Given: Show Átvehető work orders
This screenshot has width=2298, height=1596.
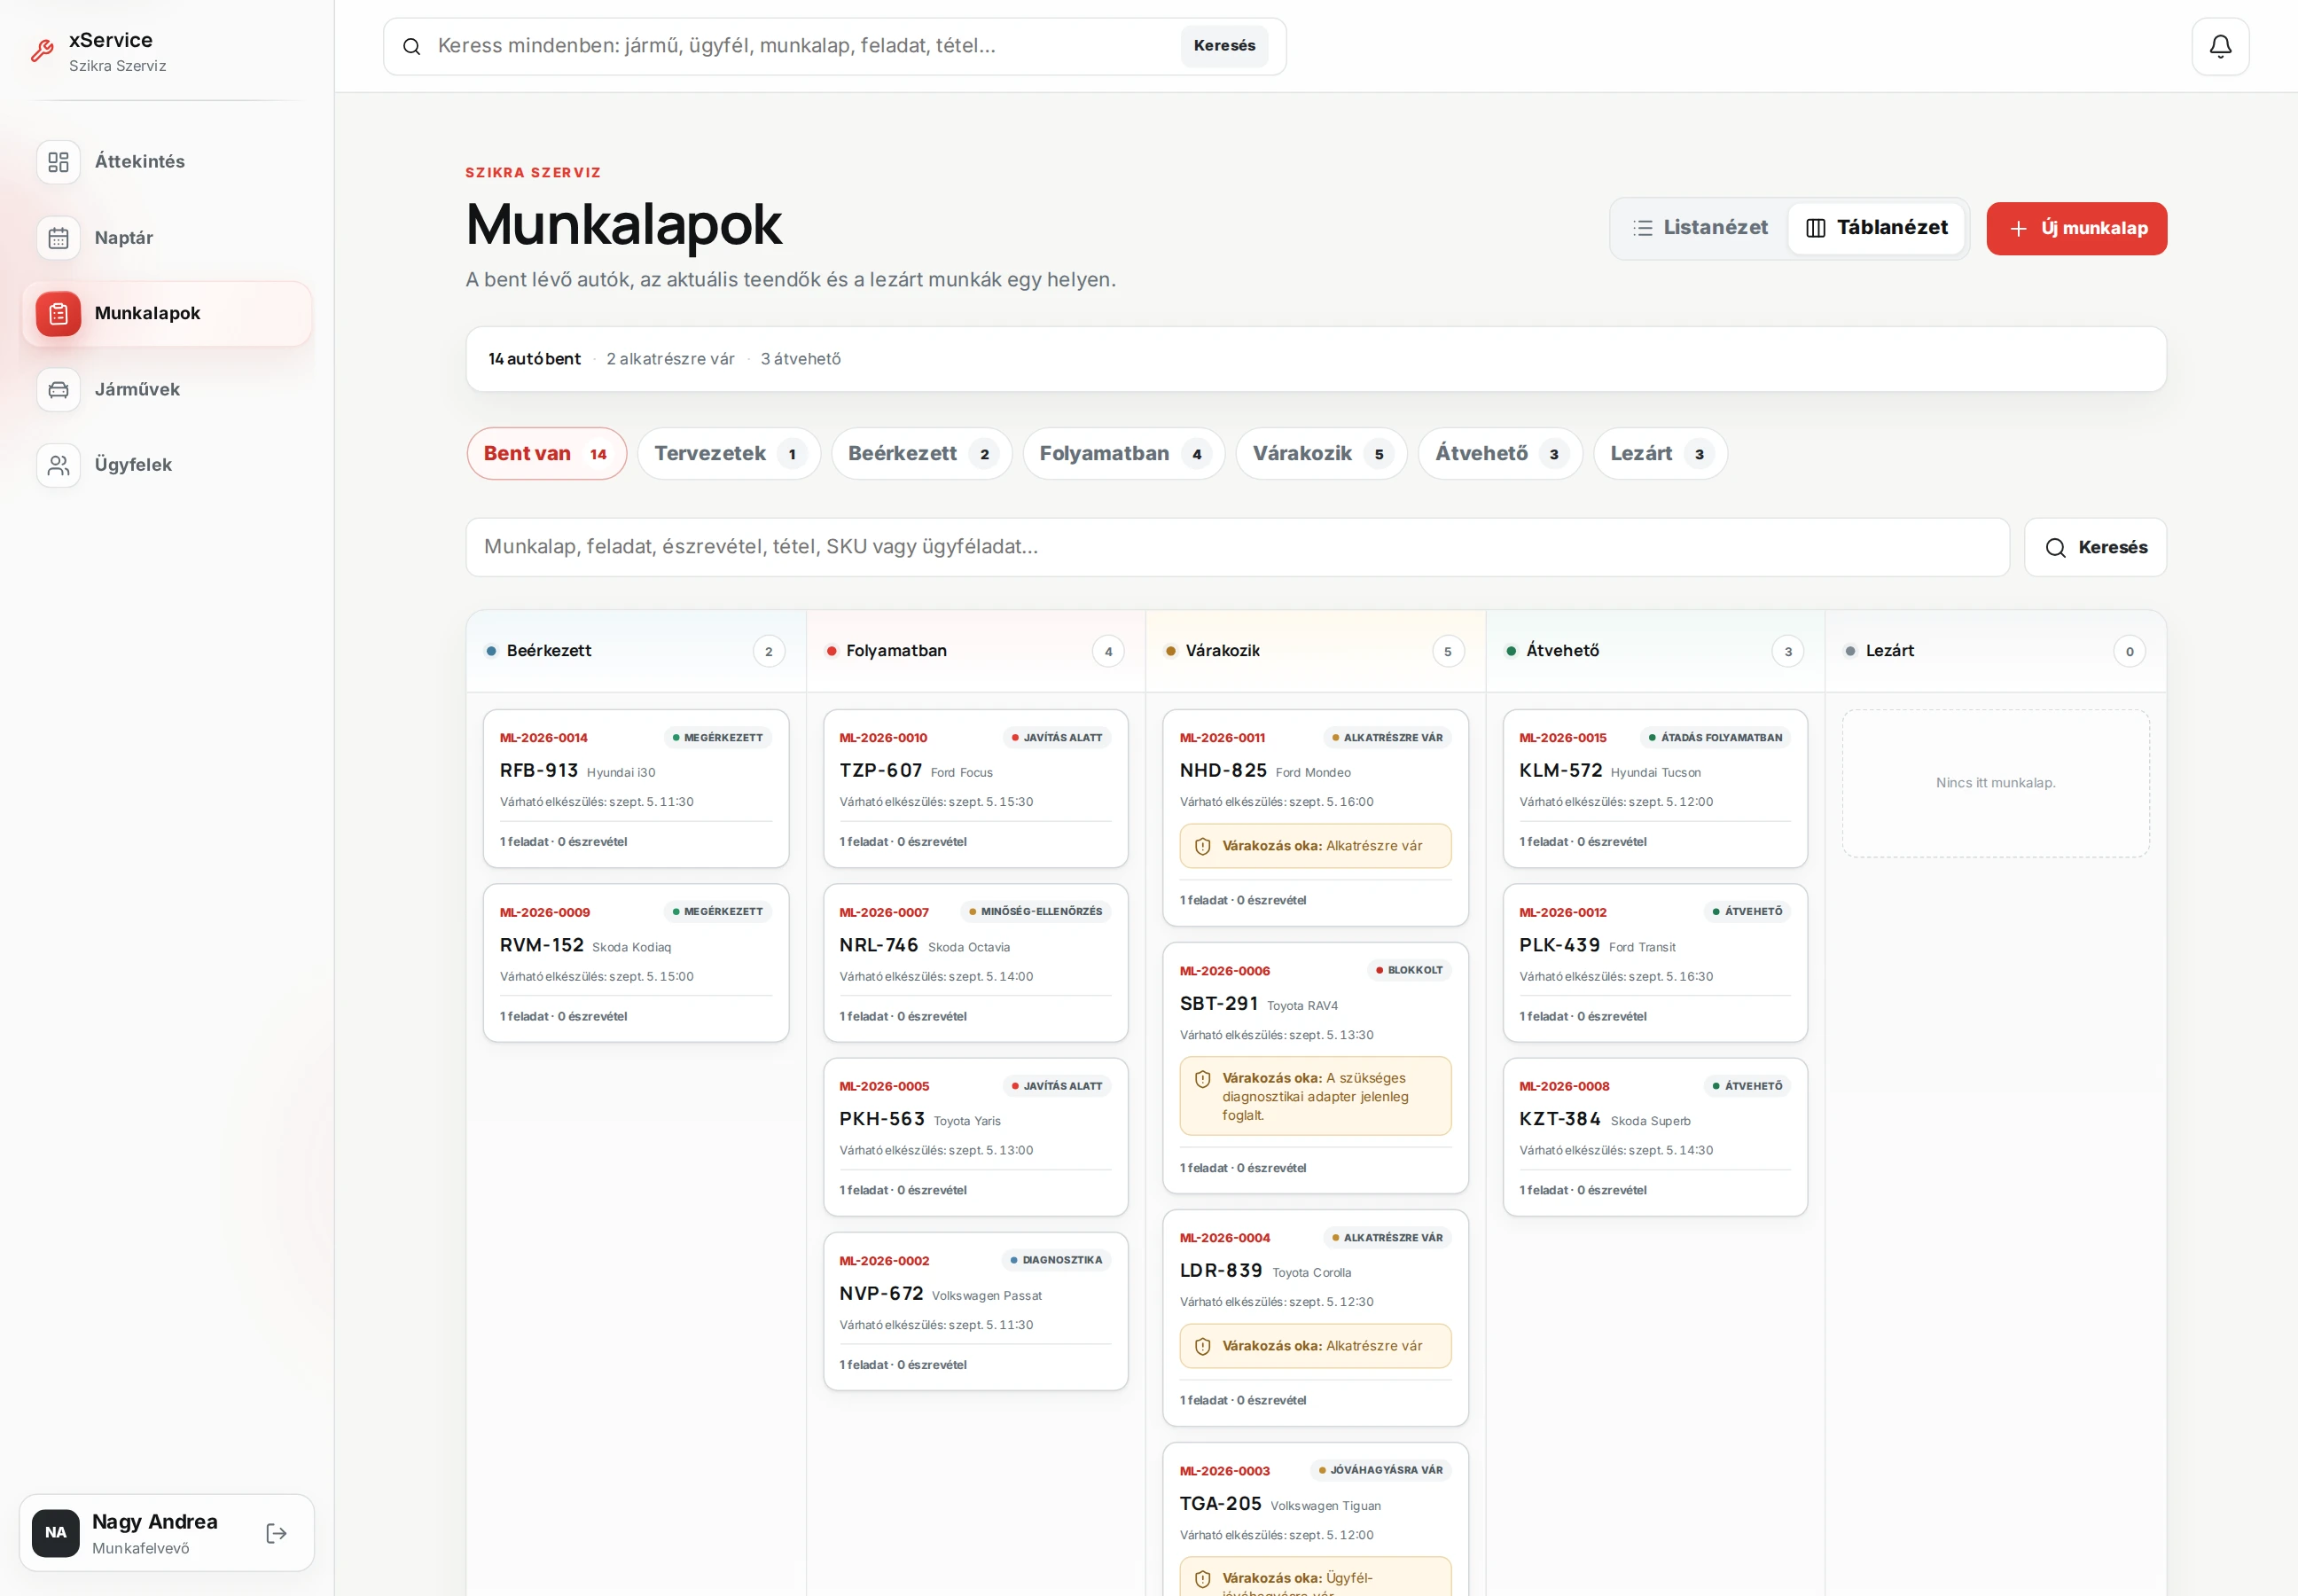Looking at the screenshot, I should [1500, 454].
